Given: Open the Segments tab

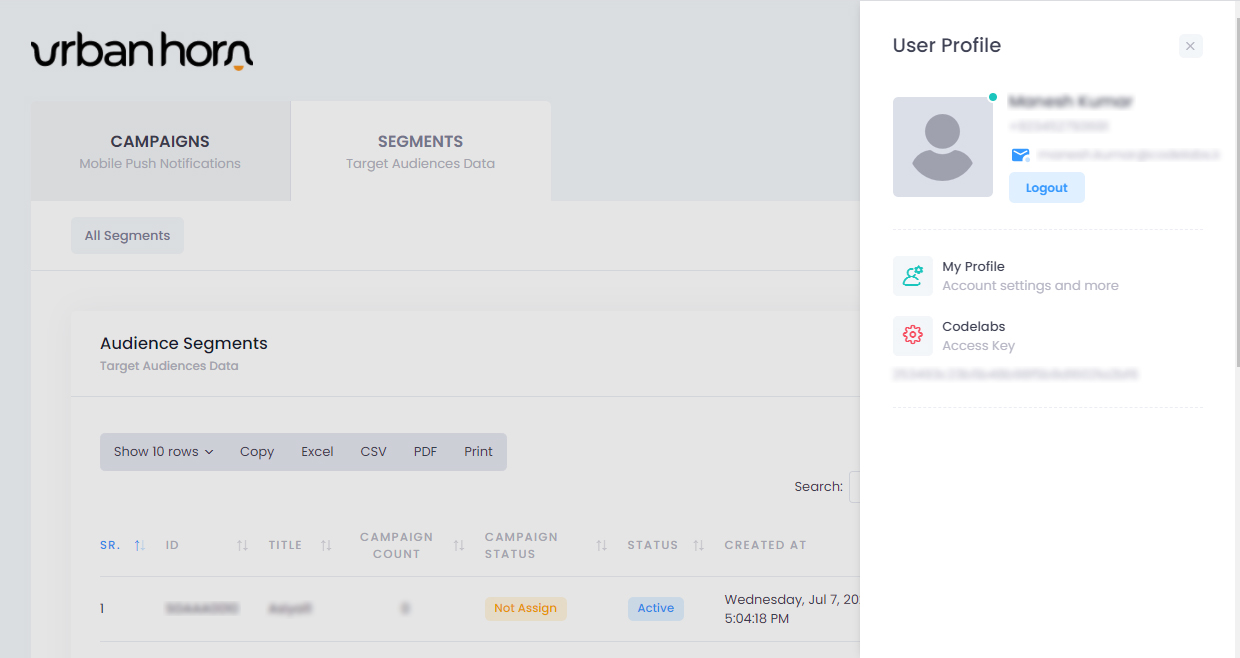Looking at the screenshot, I should tap(420, 151).
